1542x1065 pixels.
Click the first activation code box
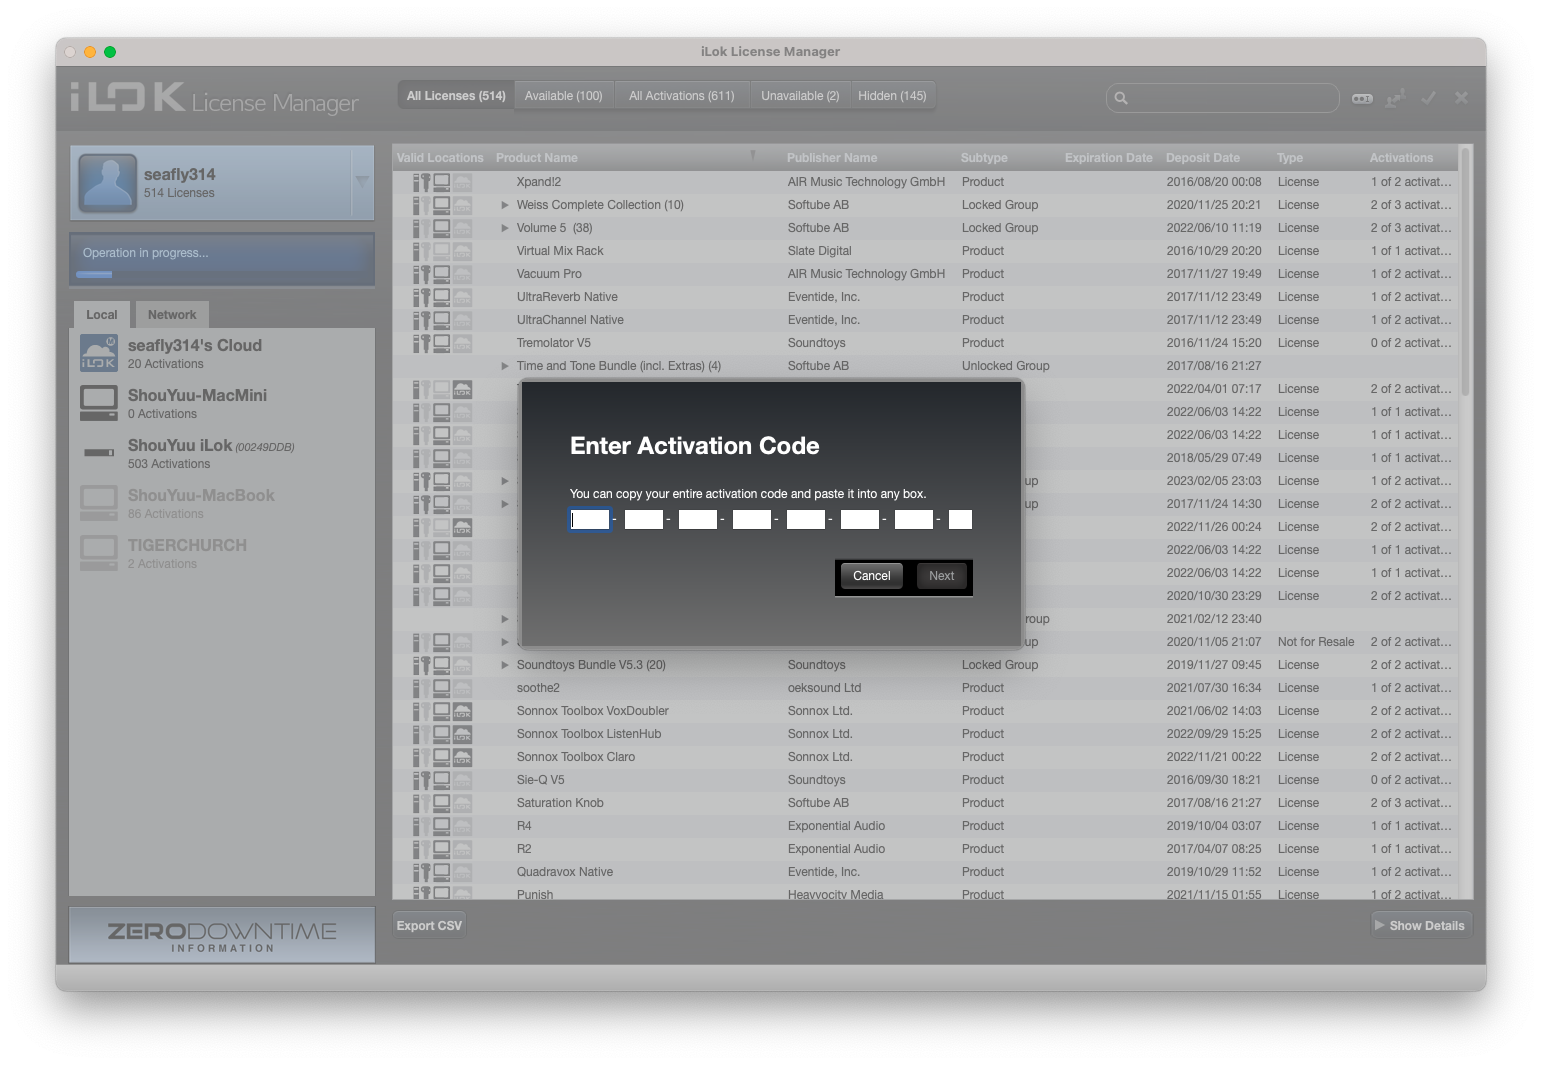tap(590, 519)
